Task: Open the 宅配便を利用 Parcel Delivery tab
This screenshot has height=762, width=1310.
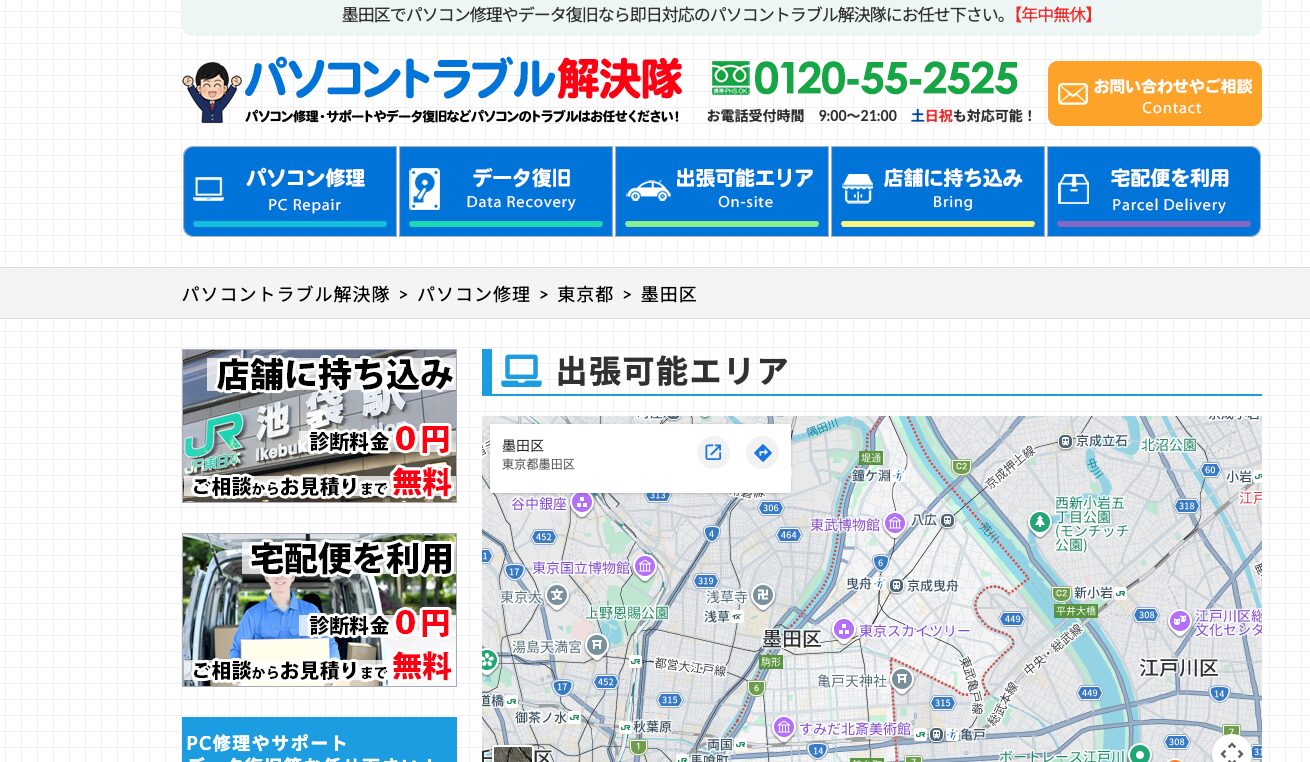Action: 1154,190
